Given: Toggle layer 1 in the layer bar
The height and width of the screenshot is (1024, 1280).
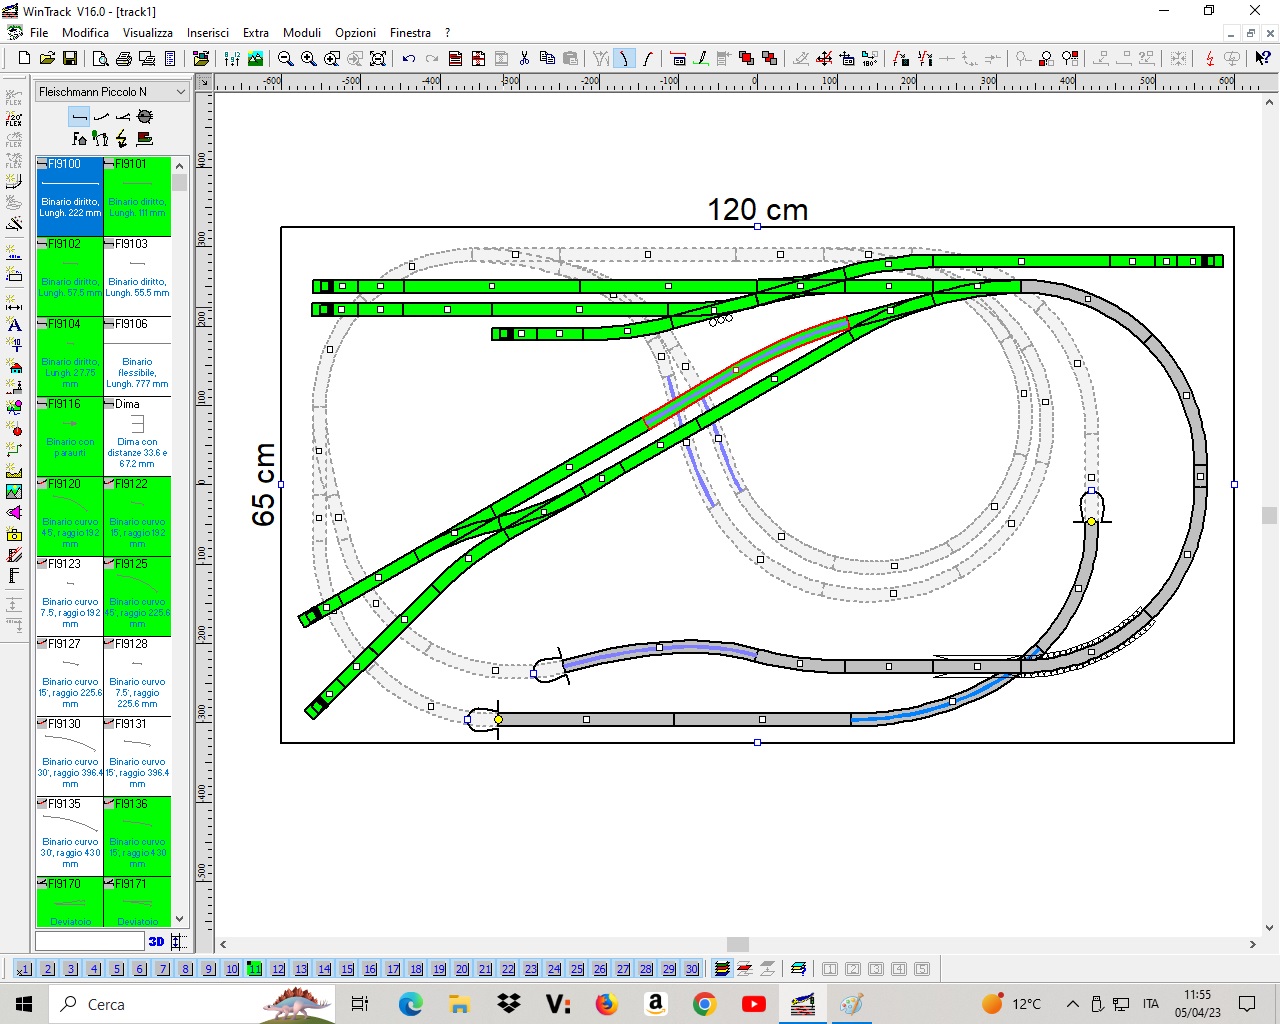Looking at the screenshot, I should click(x=24, y=969).
